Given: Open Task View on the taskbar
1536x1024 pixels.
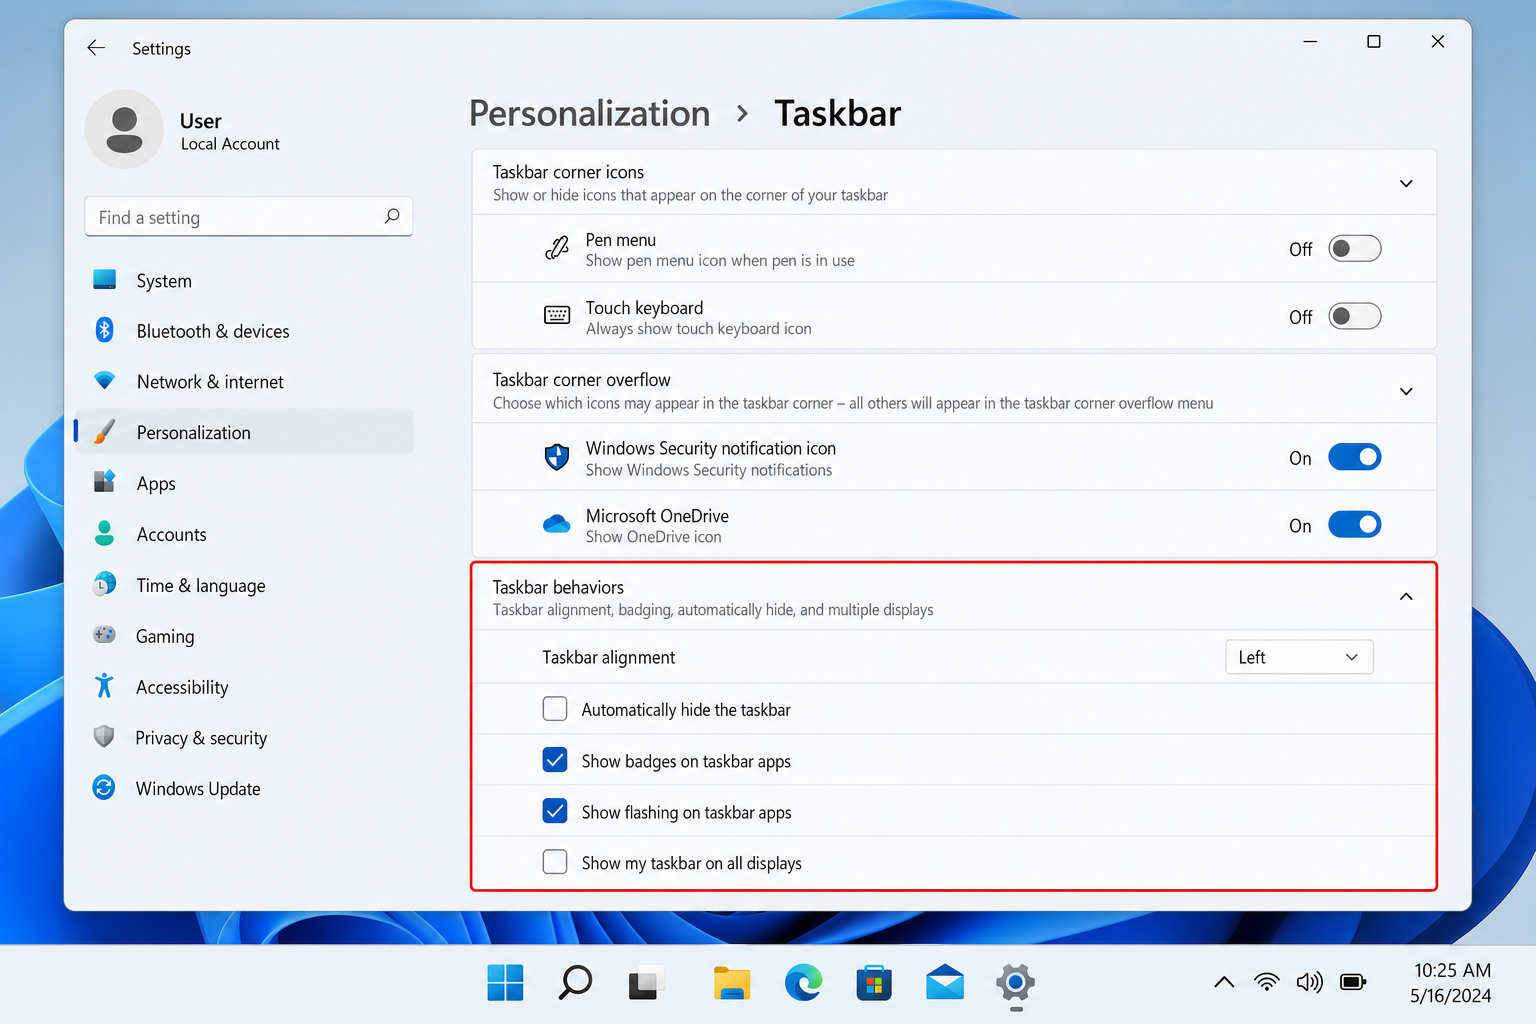Looking at the screenshot, I should pos(645,984).
